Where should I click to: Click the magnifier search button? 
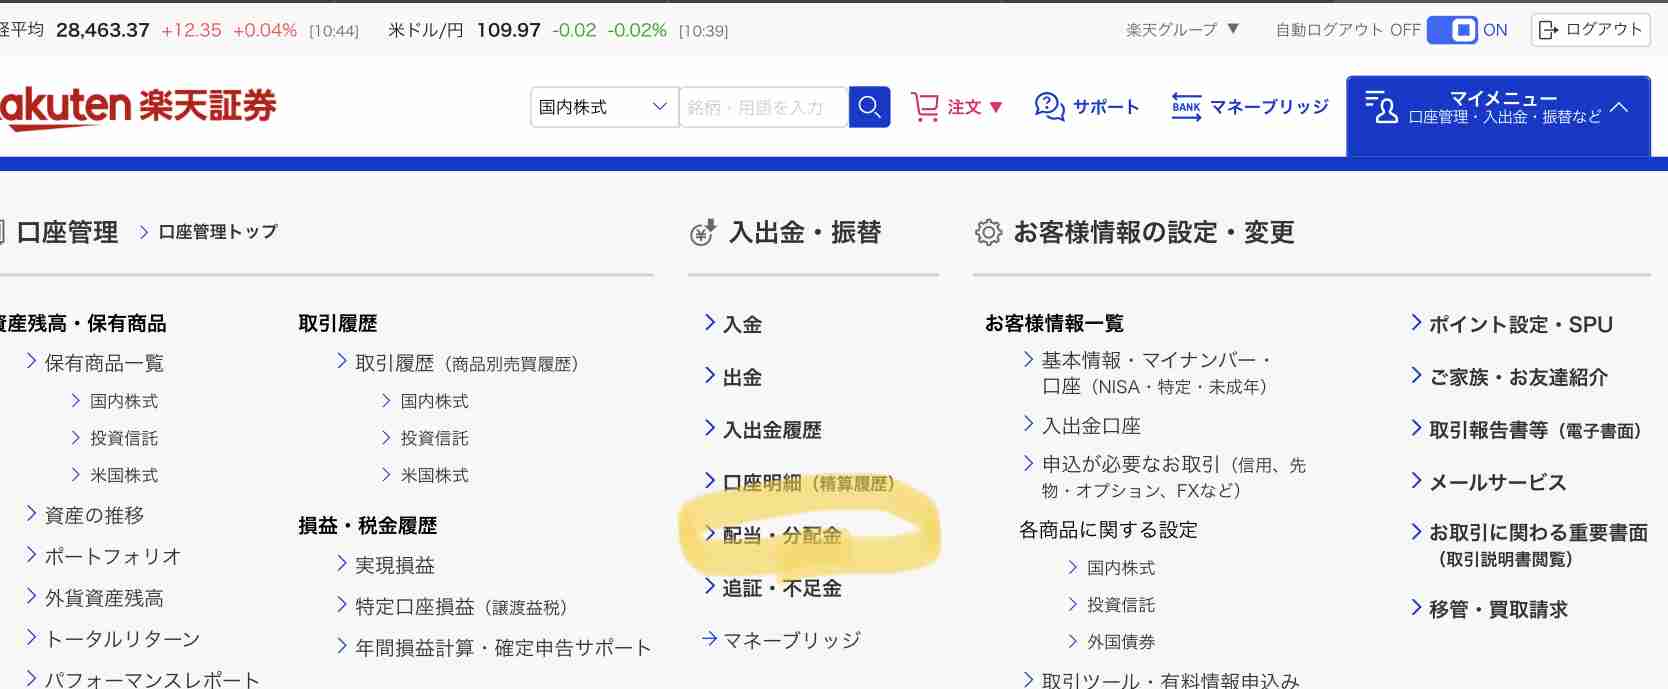(869, 107)
